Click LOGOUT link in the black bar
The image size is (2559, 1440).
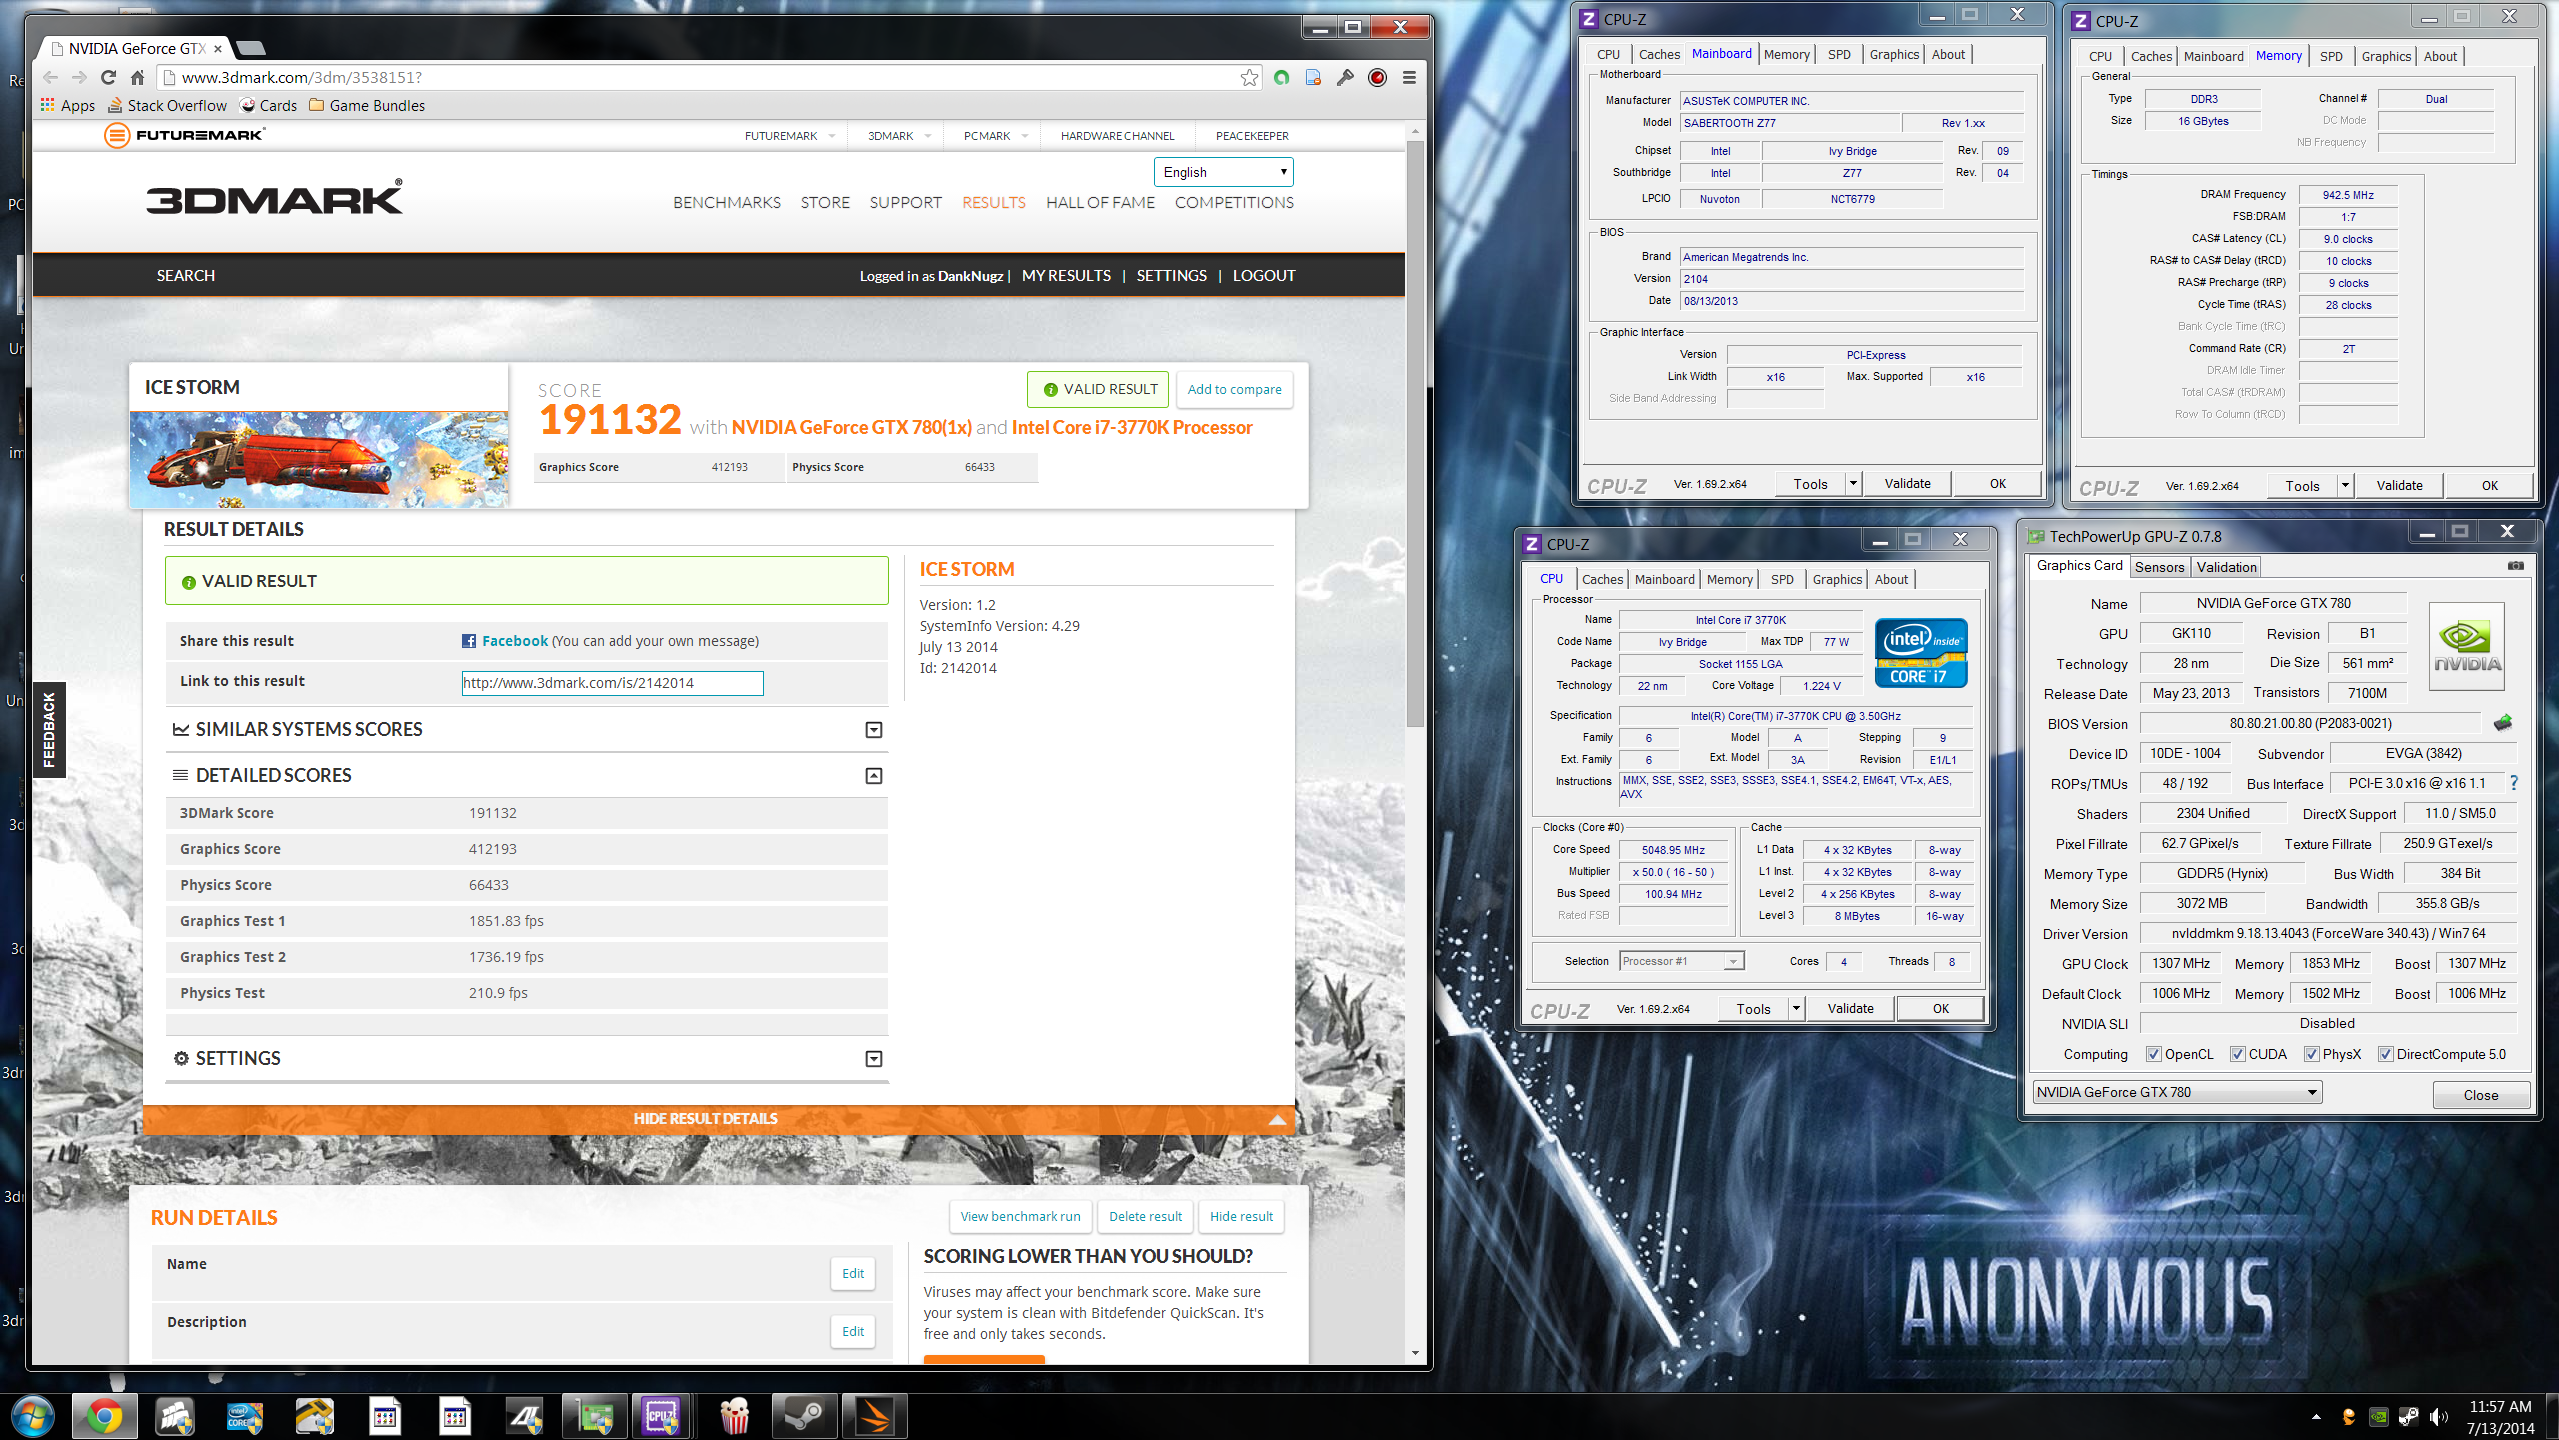click(x=1263, y=276)
